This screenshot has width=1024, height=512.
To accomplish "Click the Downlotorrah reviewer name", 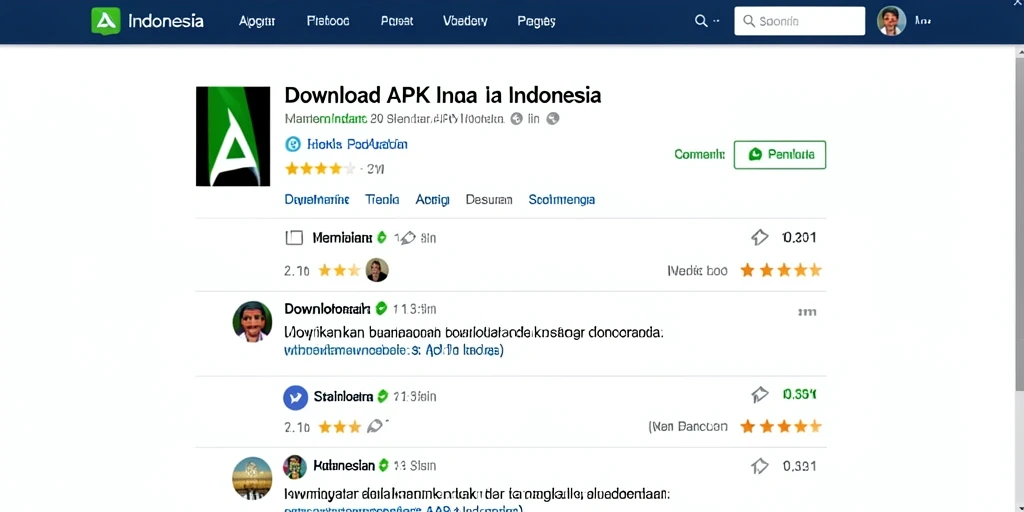I will click(328, 308).
